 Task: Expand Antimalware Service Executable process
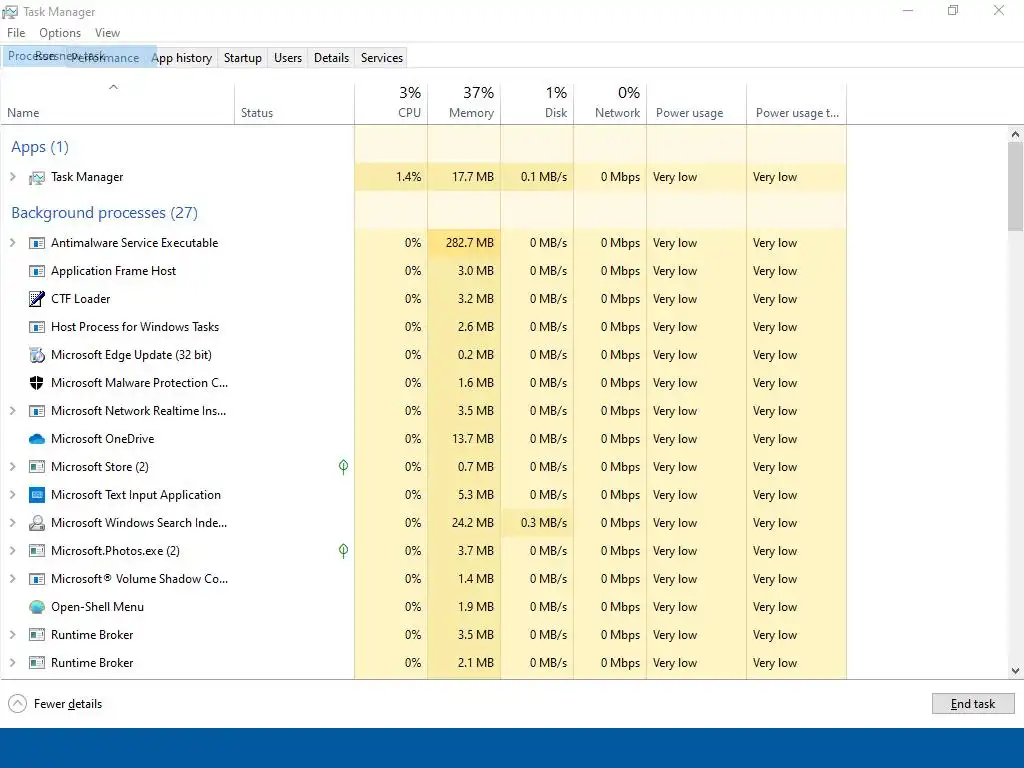[12, 242]
